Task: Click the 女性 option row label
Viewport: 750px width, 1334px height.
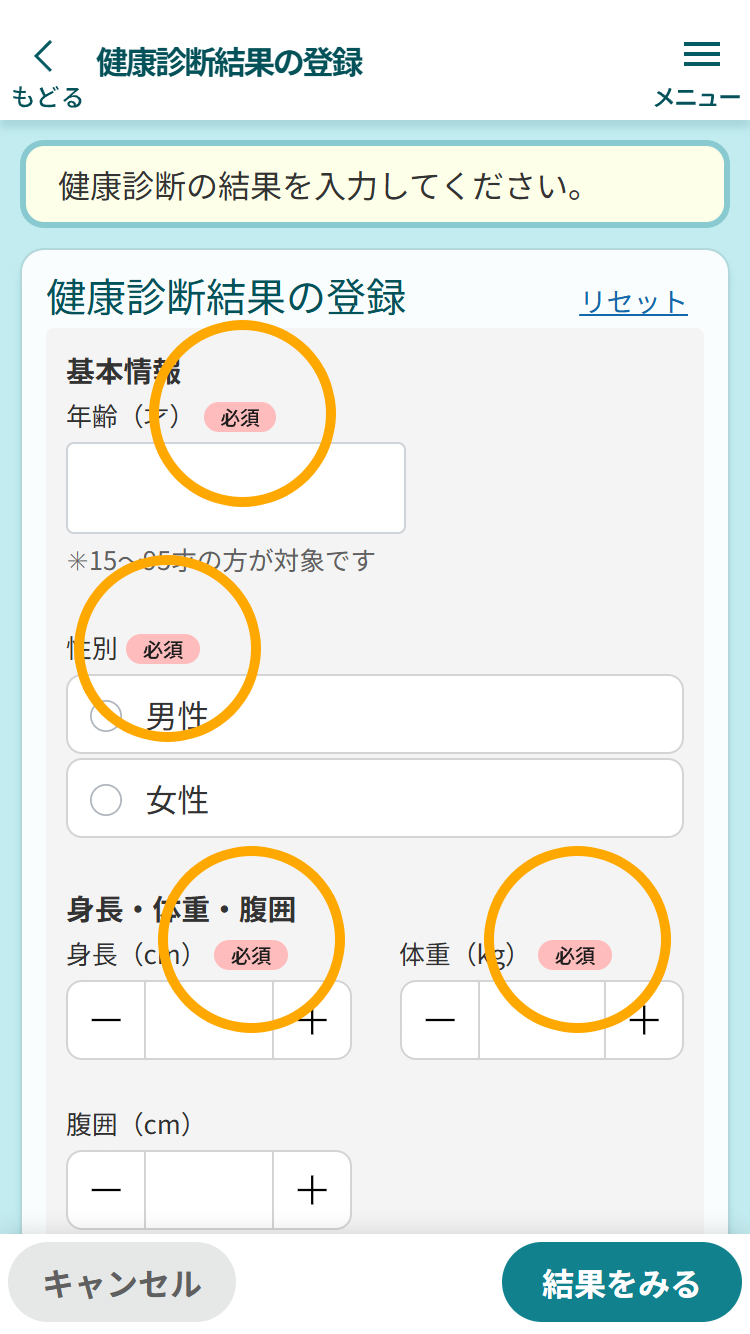Action: click(x=178, y=800)
